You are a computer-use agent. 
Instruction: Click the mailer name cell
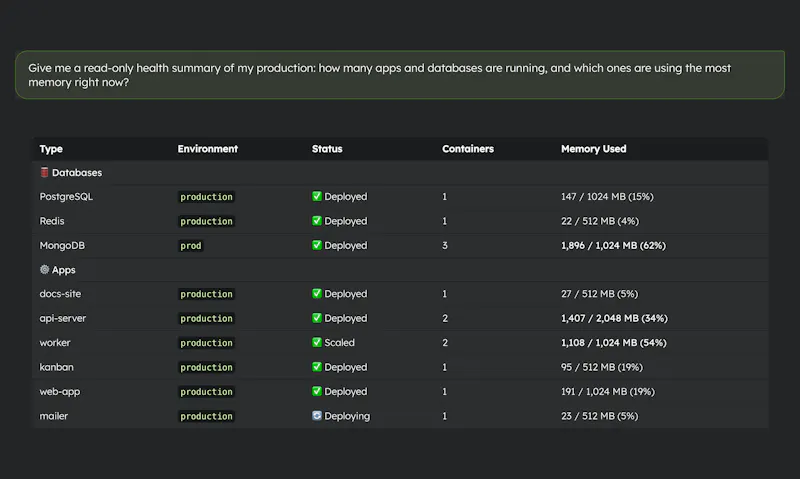pyautogui.click(x=54, y=416)
